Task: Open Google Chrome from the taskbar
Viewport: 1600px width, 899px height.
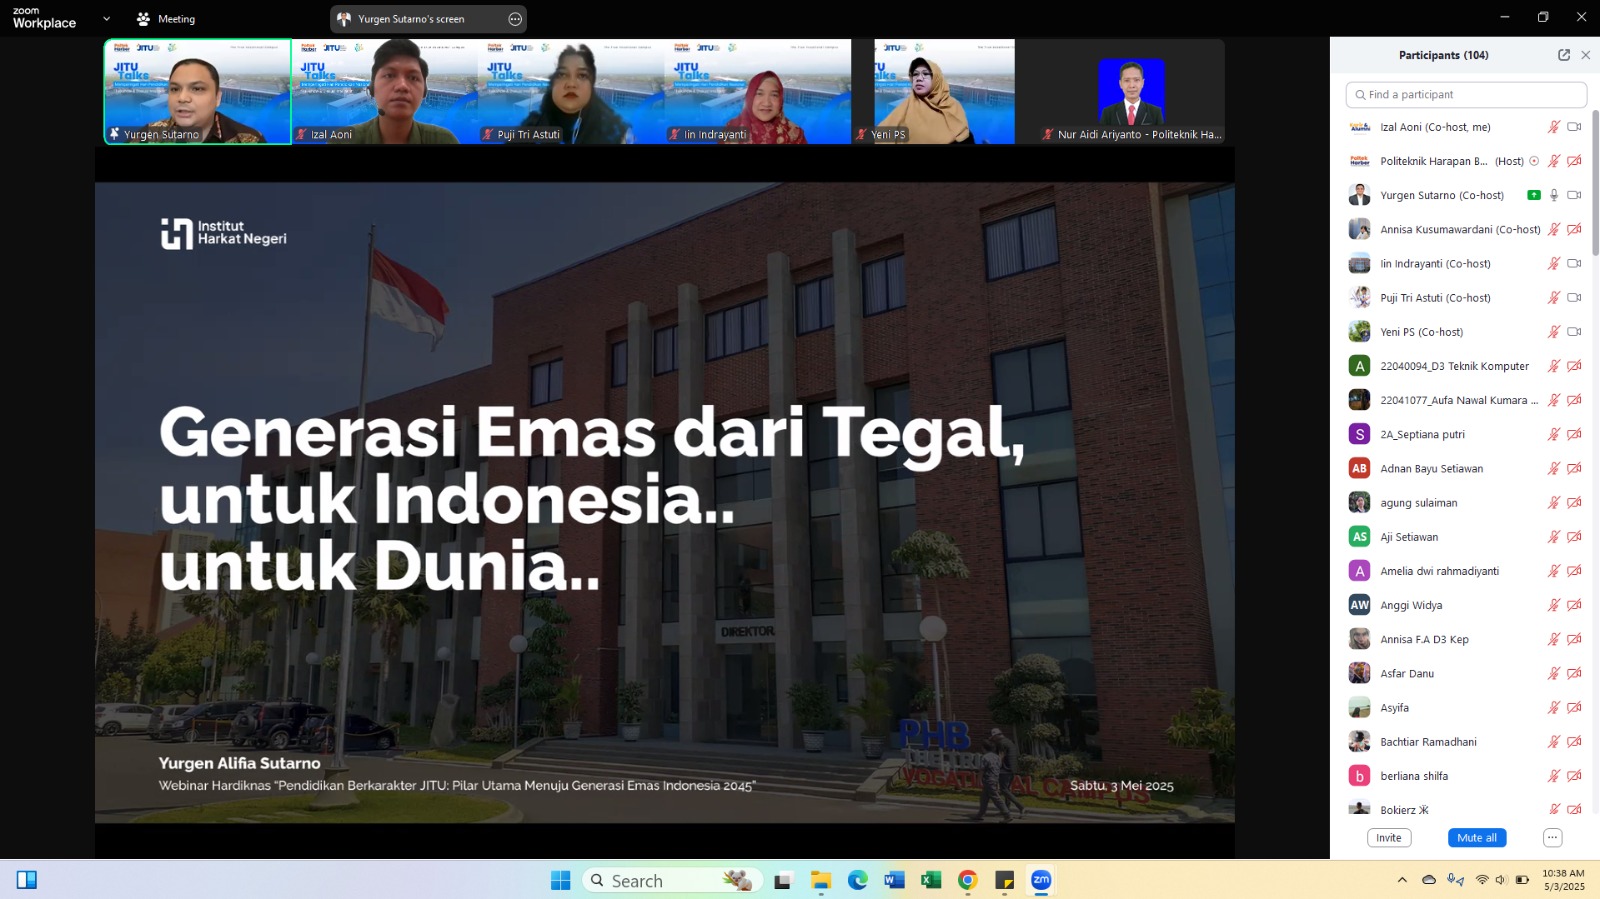Action: click(967, 880)
